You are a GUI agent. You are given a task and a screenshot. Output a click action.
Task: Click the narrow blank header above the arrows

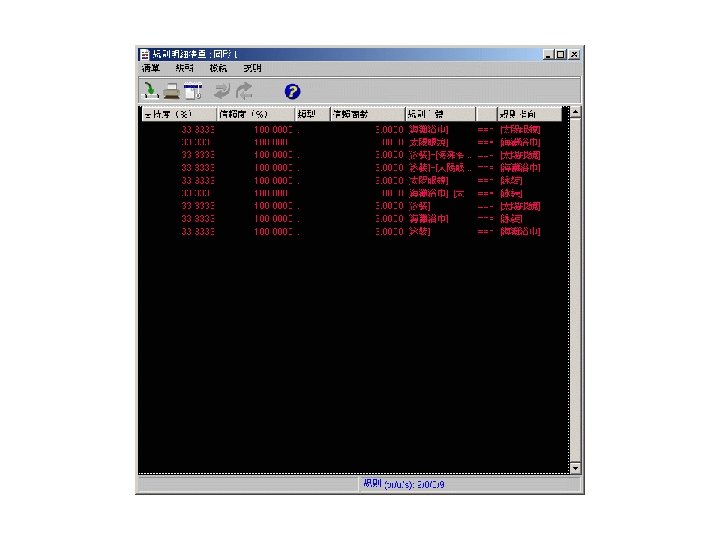click(487, 114)
